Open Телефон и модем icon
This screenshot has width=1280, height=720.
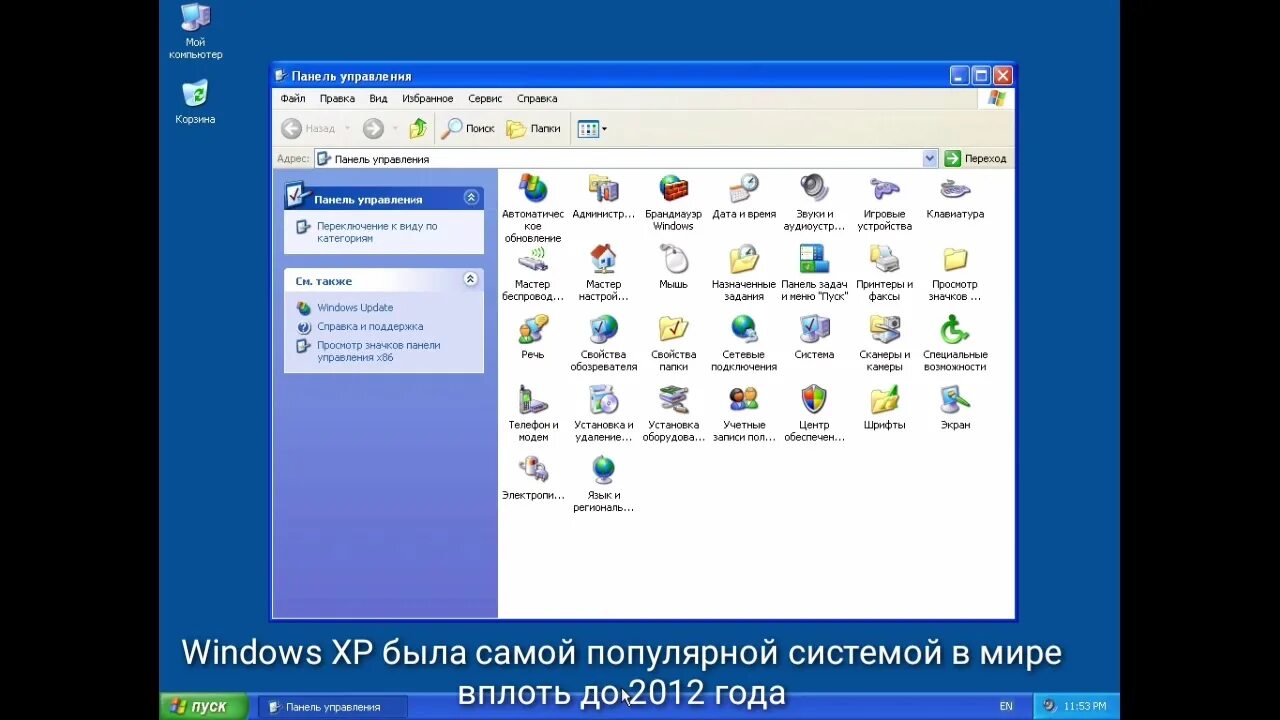(533, 400)
